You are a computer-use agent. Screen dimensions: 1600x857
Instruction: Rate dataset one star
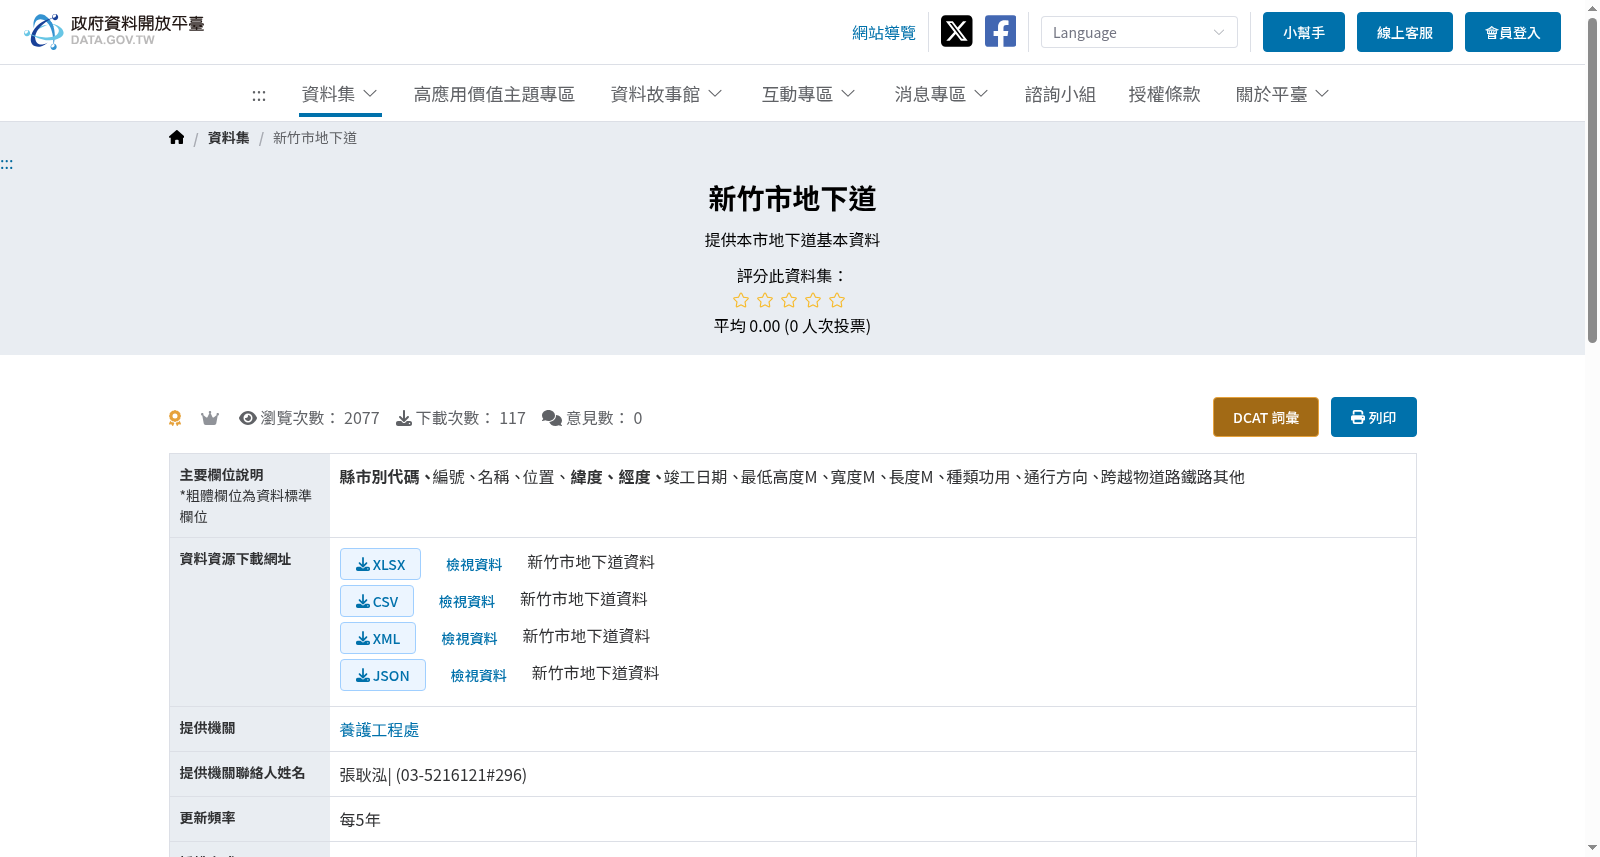pyautogui.click(x=741, y=300)
